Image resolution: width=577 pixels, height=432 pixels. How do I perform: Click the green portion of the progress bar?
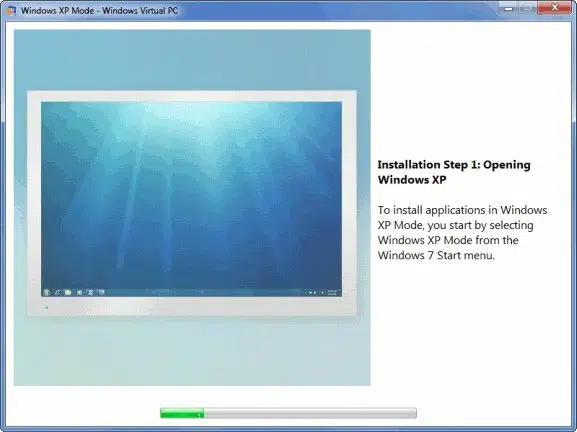pos(182,413)
